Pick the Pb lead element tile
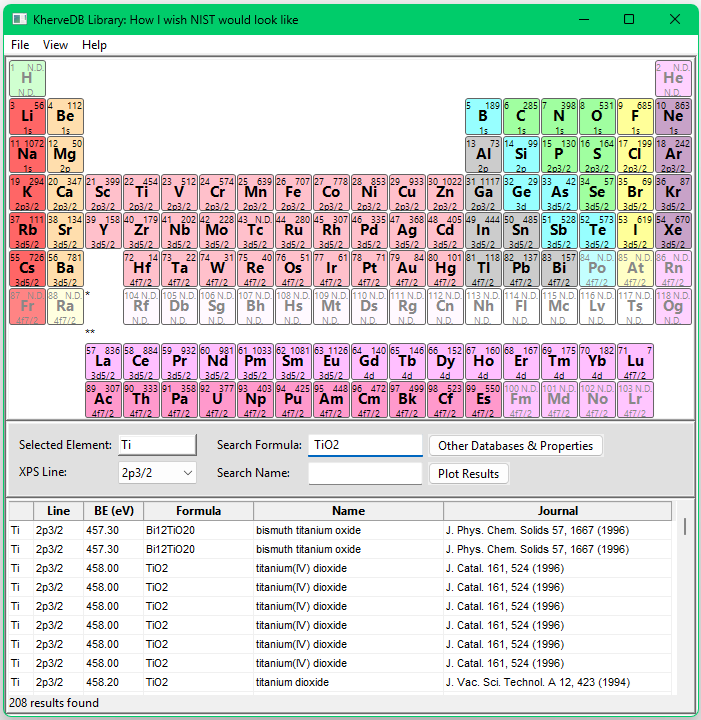Image resolution: width=701 pixels, height=720 pixels. 521,269
